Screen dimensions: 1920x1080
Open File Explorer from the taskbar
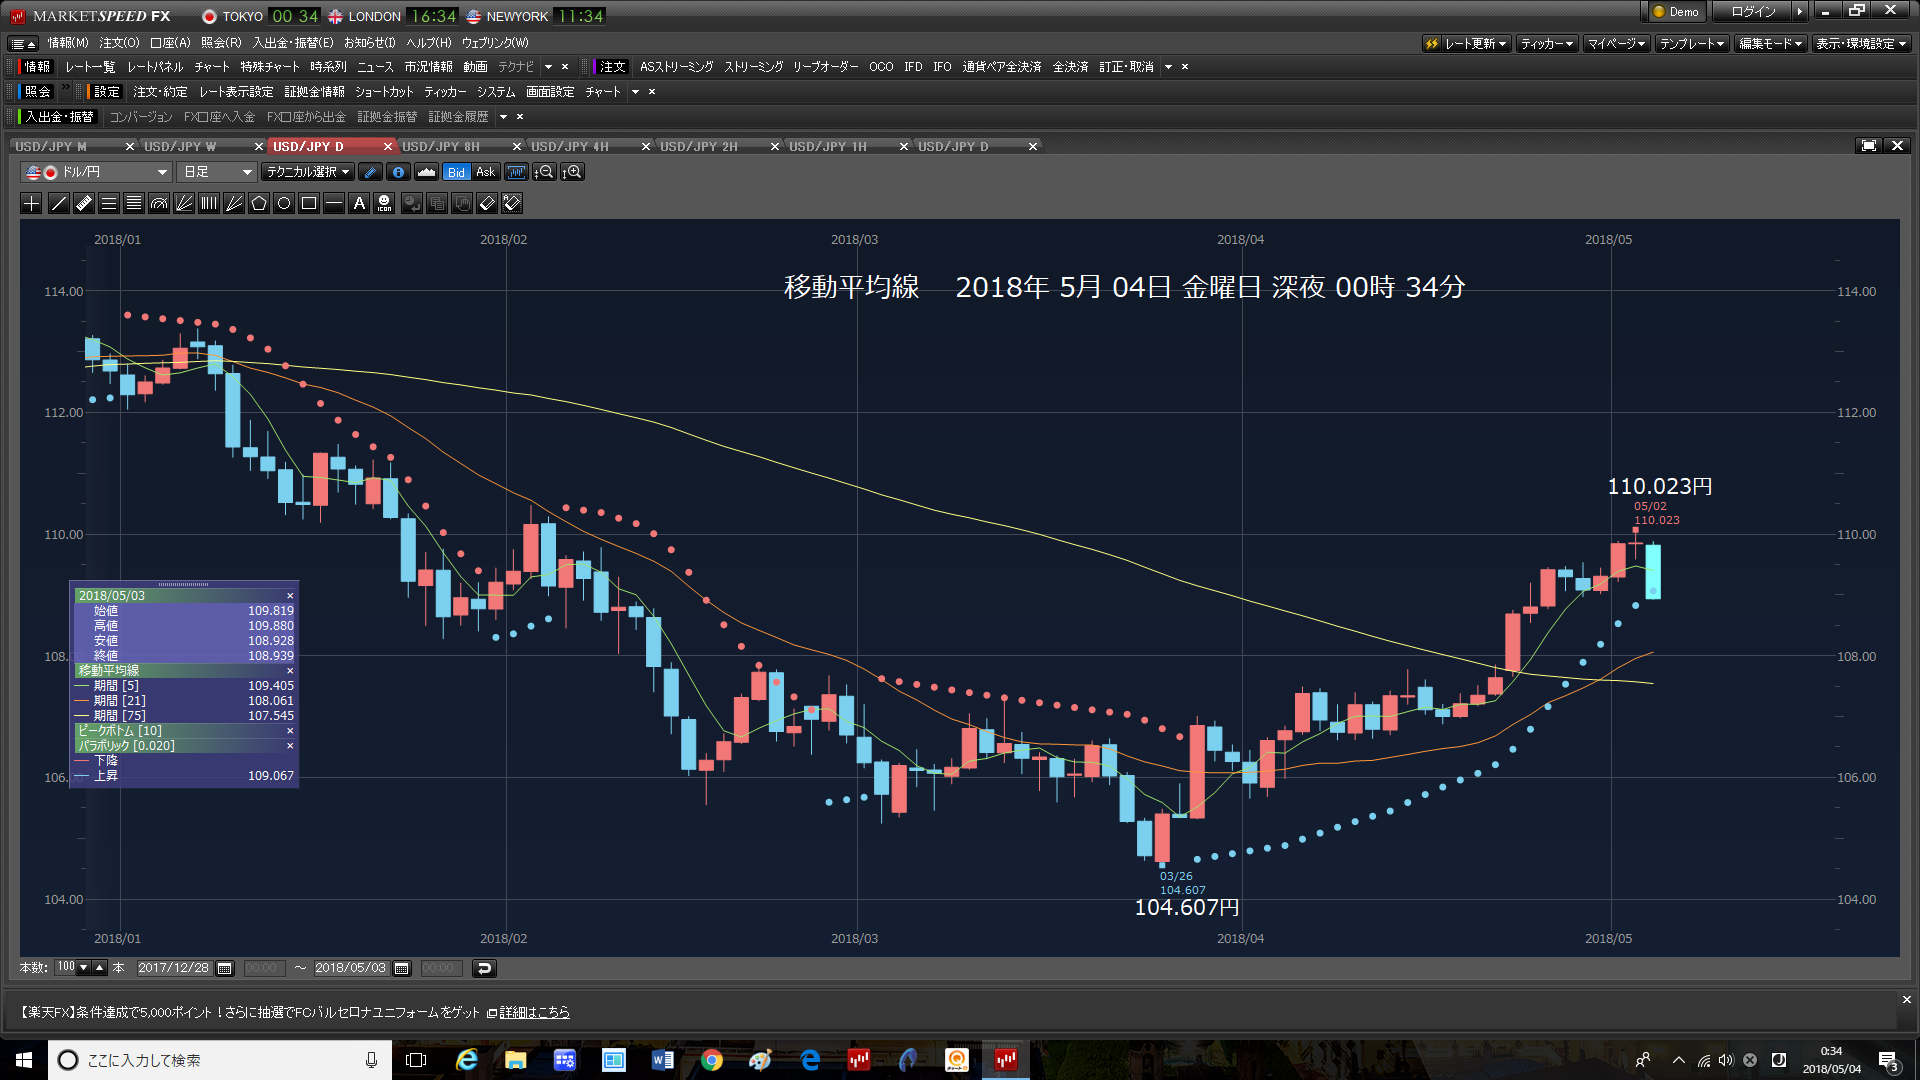click(515, 1060)
